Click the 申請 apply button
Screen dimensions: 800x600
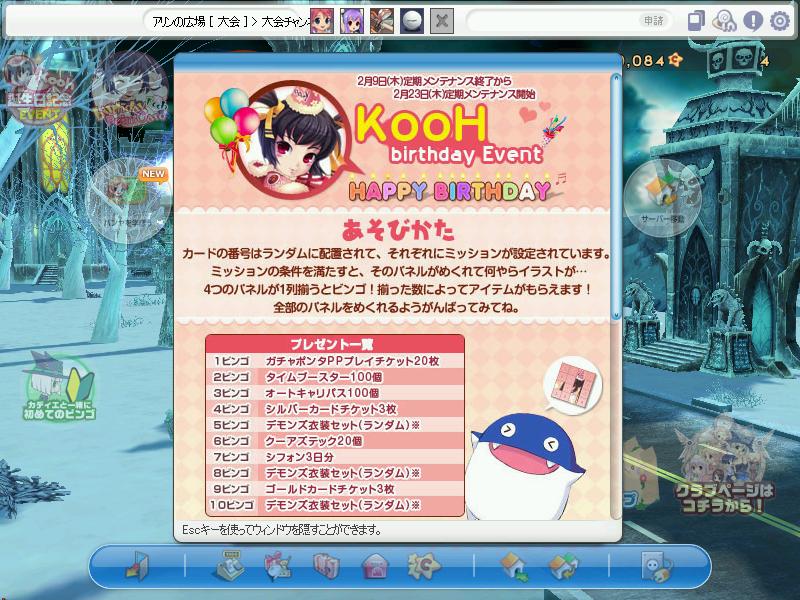coord(653,21)
